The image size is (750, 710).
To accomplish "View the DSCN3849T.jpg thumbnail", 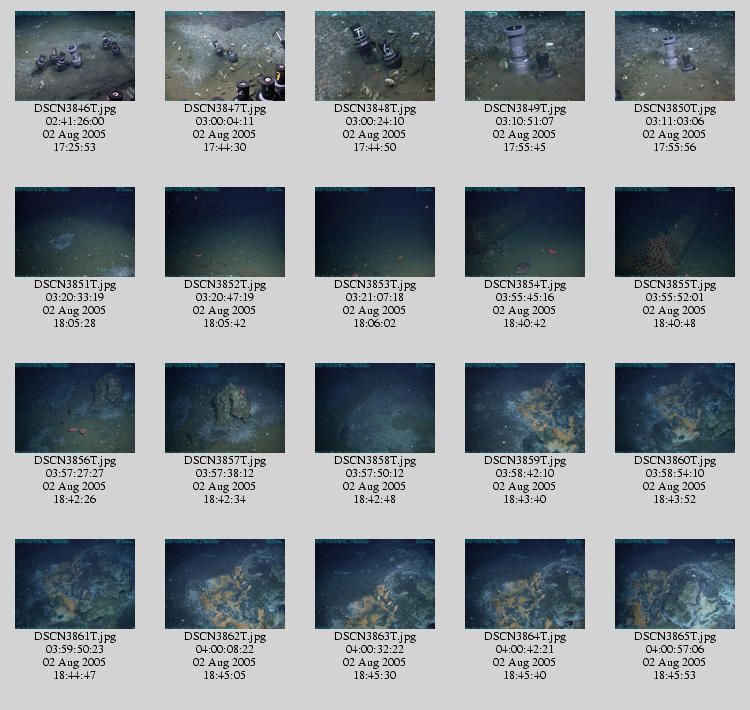I will click(x=525, y=56).
